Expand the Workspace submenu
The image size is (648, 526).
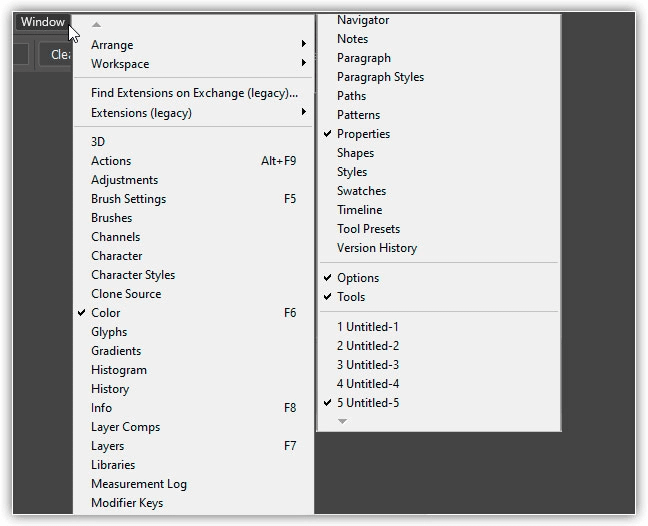tap(193, 64)
